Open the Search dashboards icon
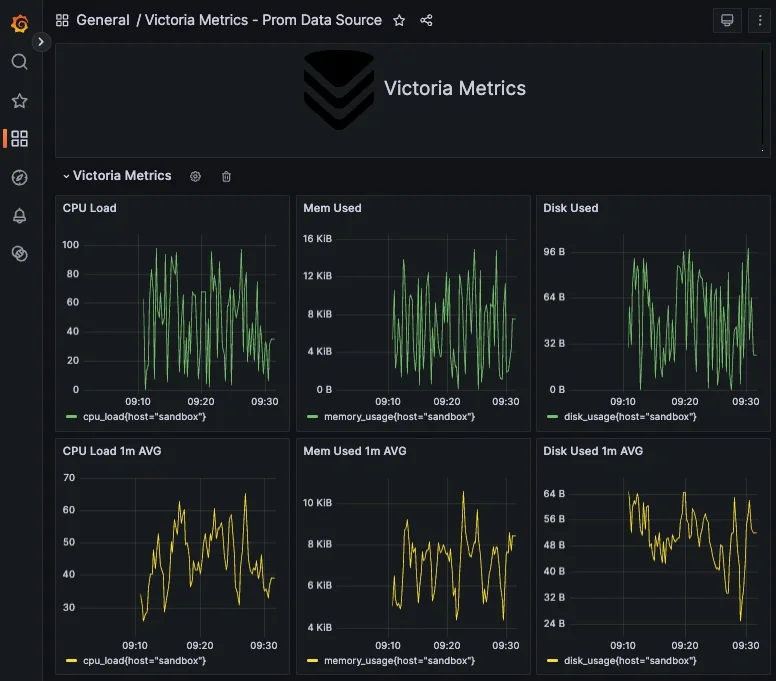Image resolution: width=776 pixels, height=681 pixels. pos(19,62)
